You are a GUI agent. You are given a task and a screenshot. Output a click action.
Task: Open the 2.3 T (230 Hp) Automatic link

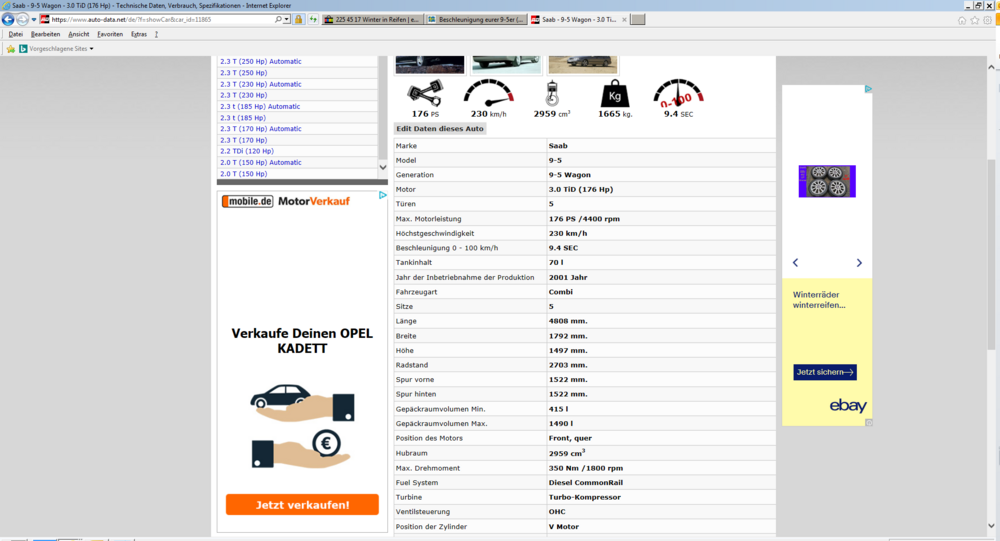[x=261, y=84]
